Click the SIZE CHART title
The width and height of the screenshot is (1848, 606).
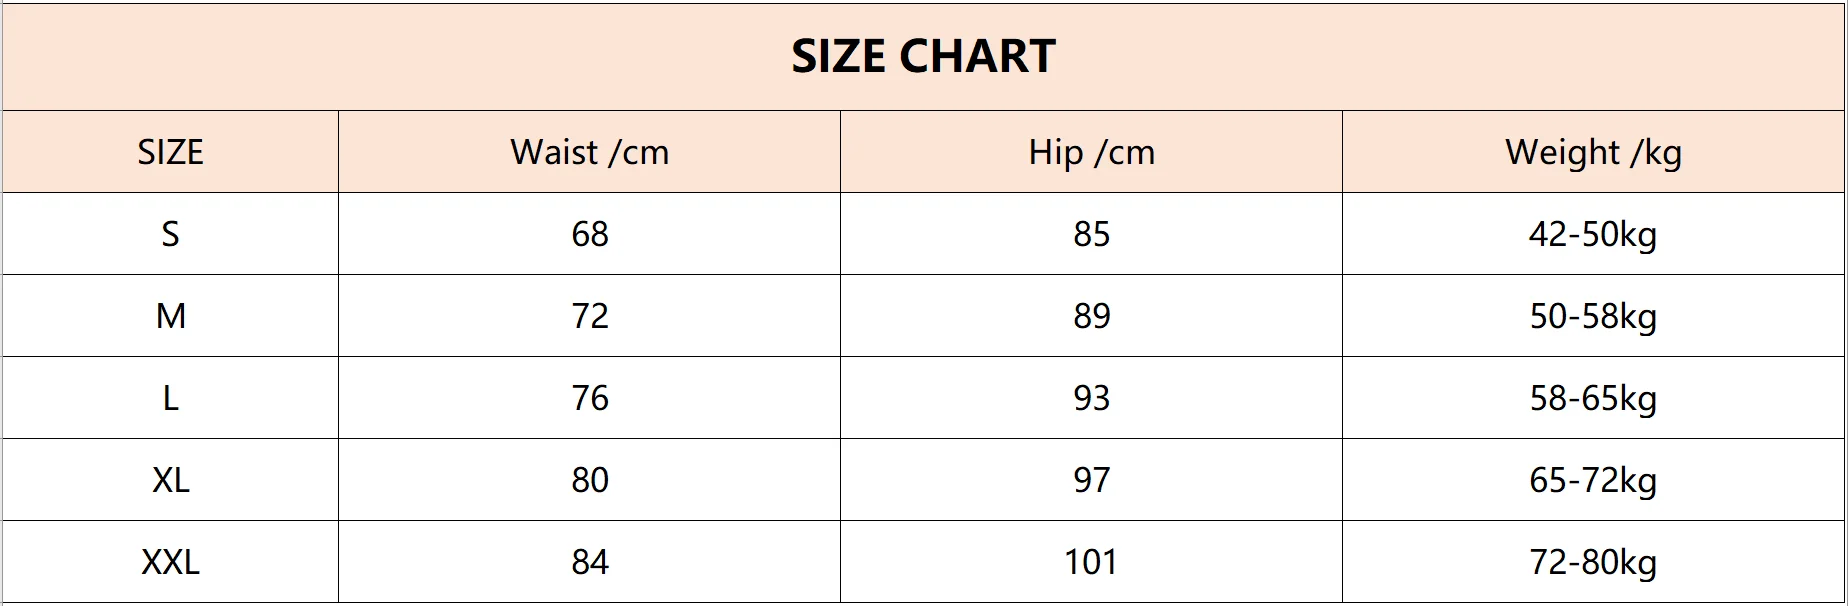[923, 56]
